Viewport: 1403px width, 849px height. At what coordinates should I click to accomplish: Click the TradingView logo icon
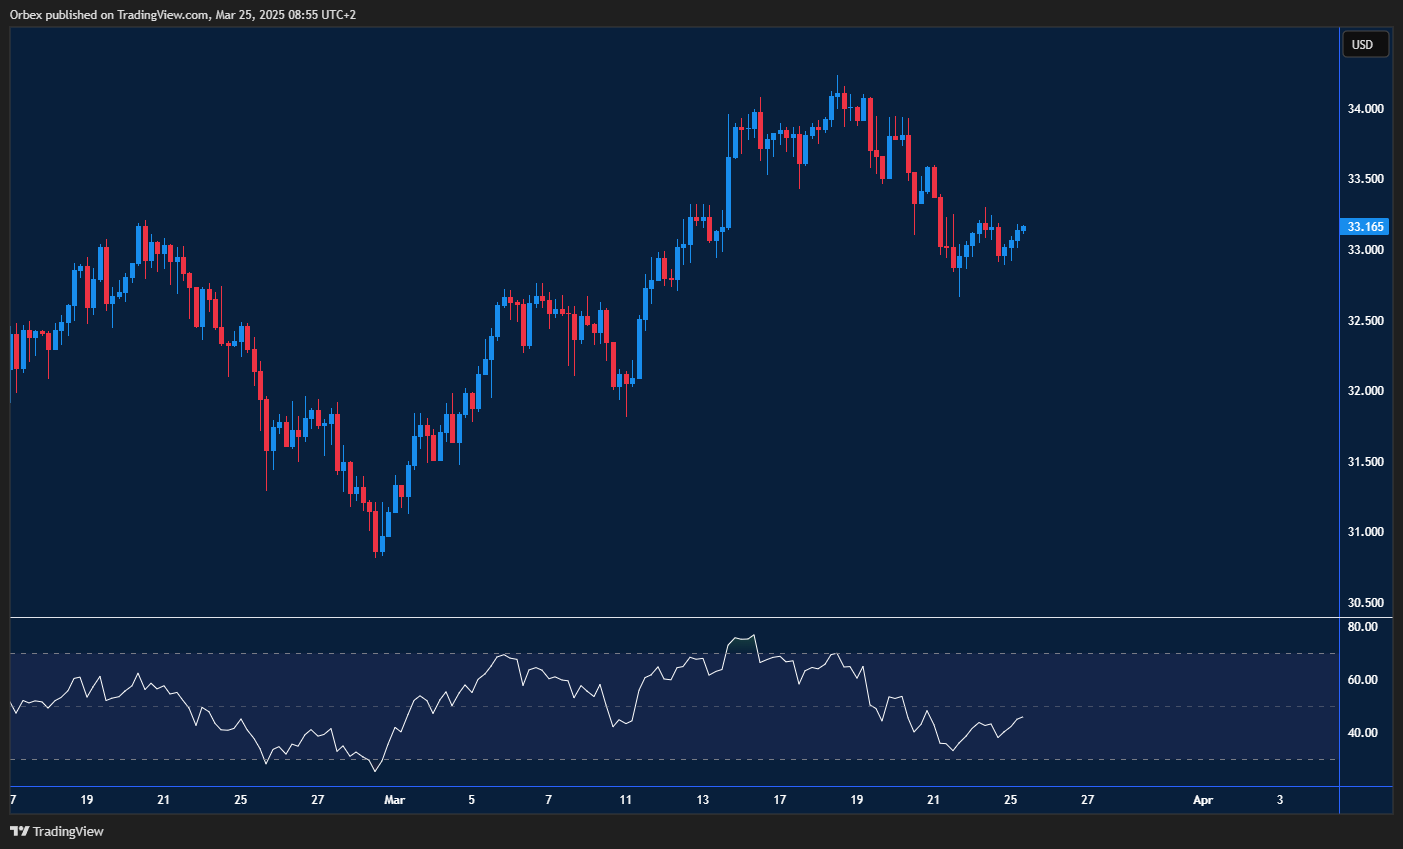click(x=19, y=831)
